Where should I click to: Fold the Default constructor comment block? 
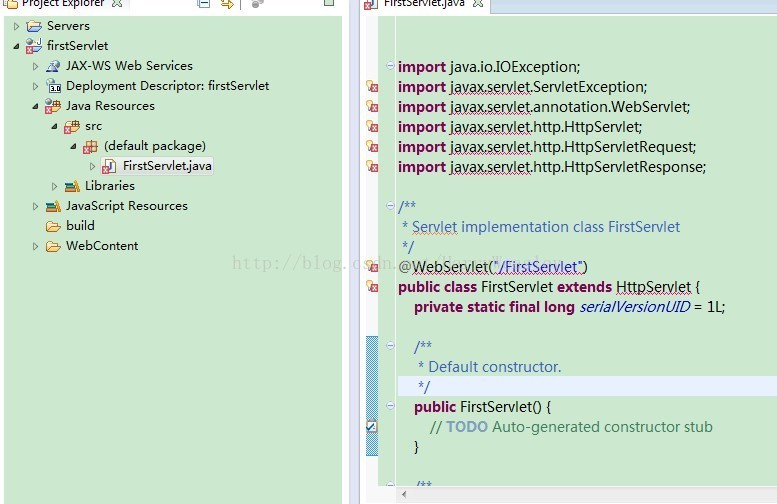(390, 347)
